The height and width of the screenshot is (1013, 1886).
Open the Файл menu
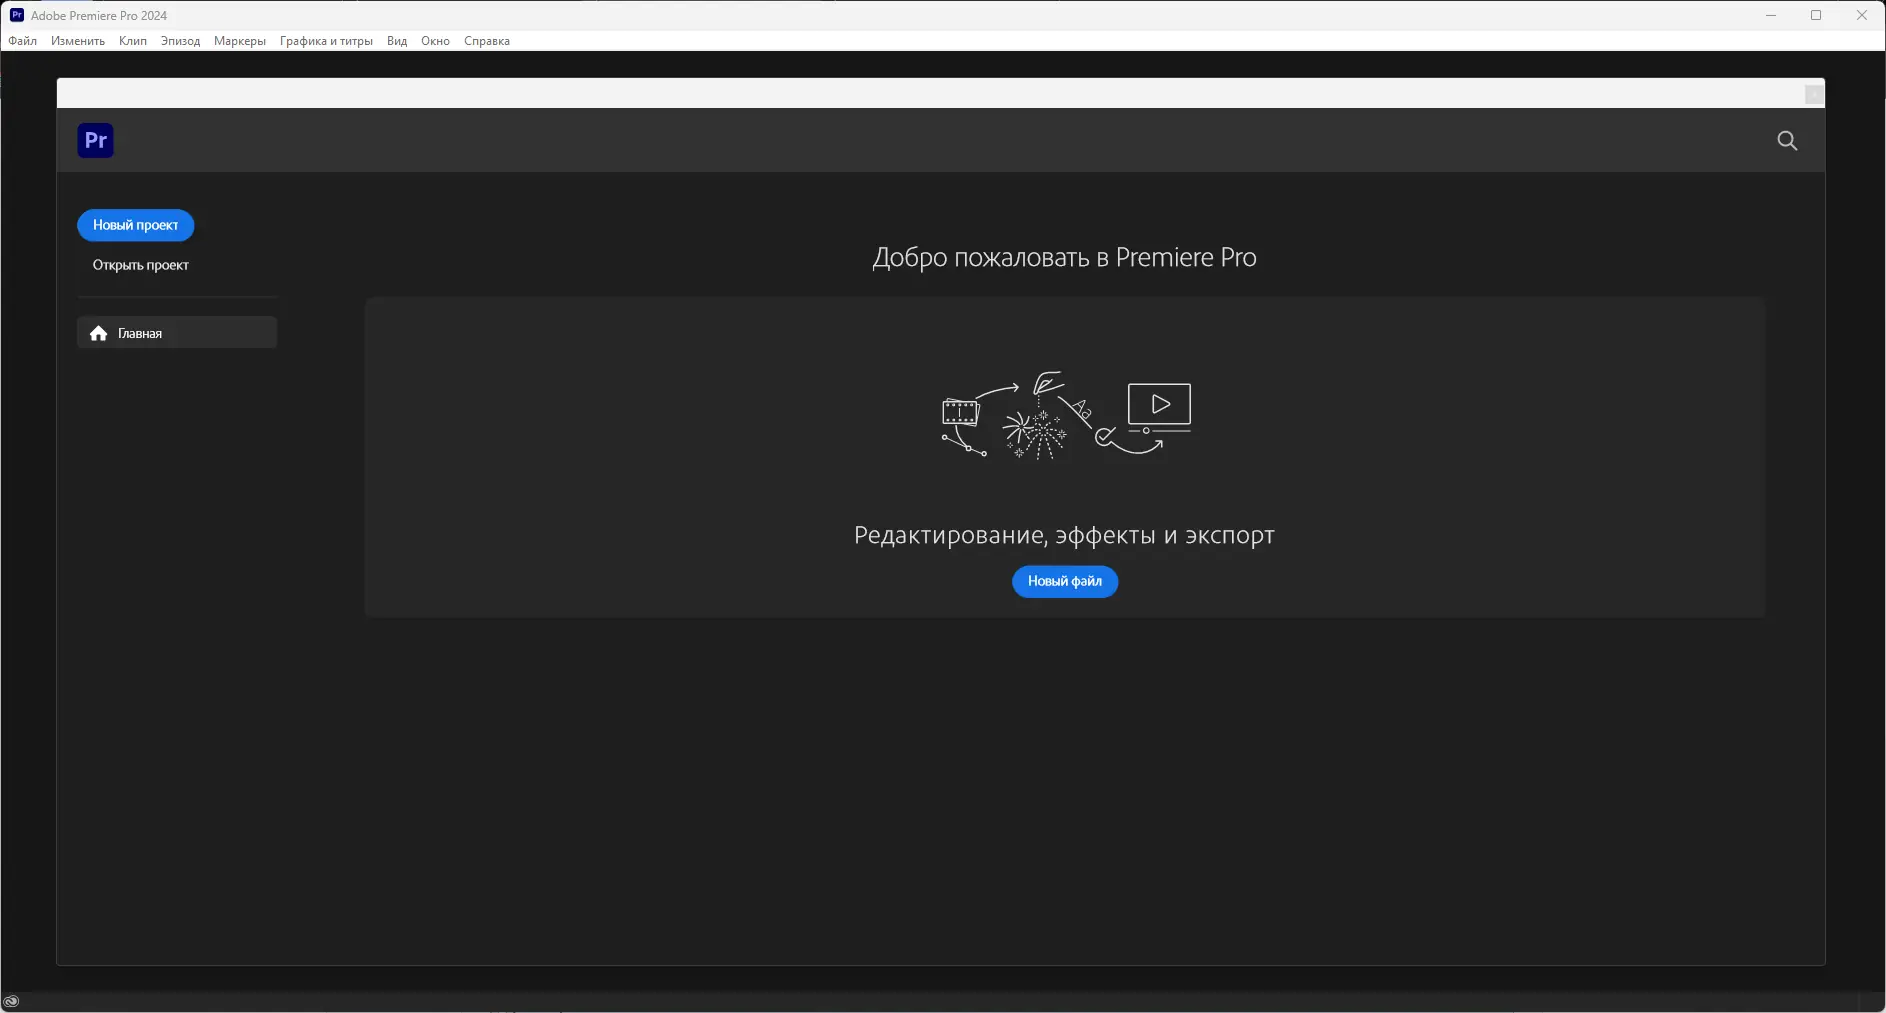22,41
